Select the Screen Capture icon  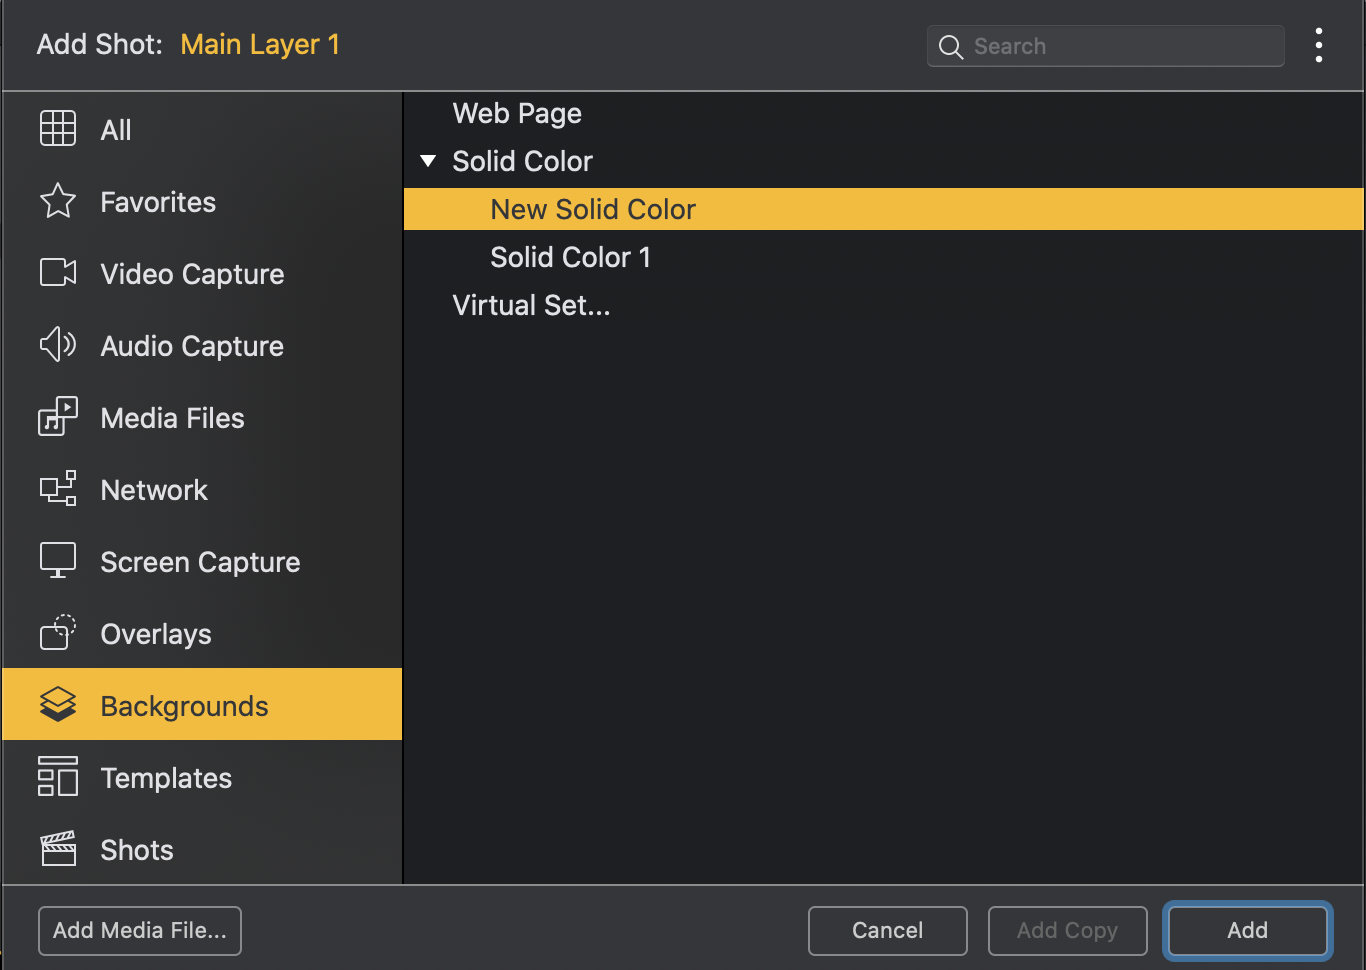point(57,561)
